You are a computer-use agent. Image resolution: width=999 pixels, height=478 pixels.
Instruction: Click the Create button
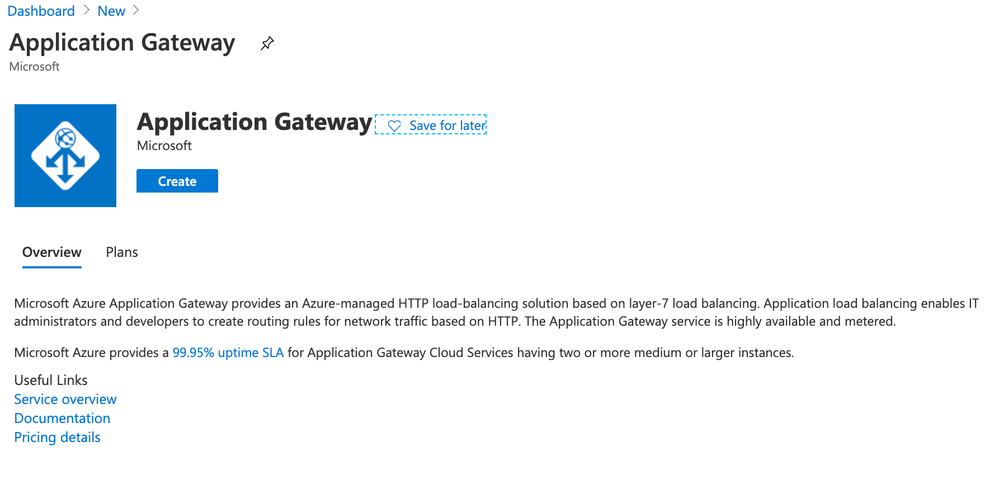tap(177, 181)
